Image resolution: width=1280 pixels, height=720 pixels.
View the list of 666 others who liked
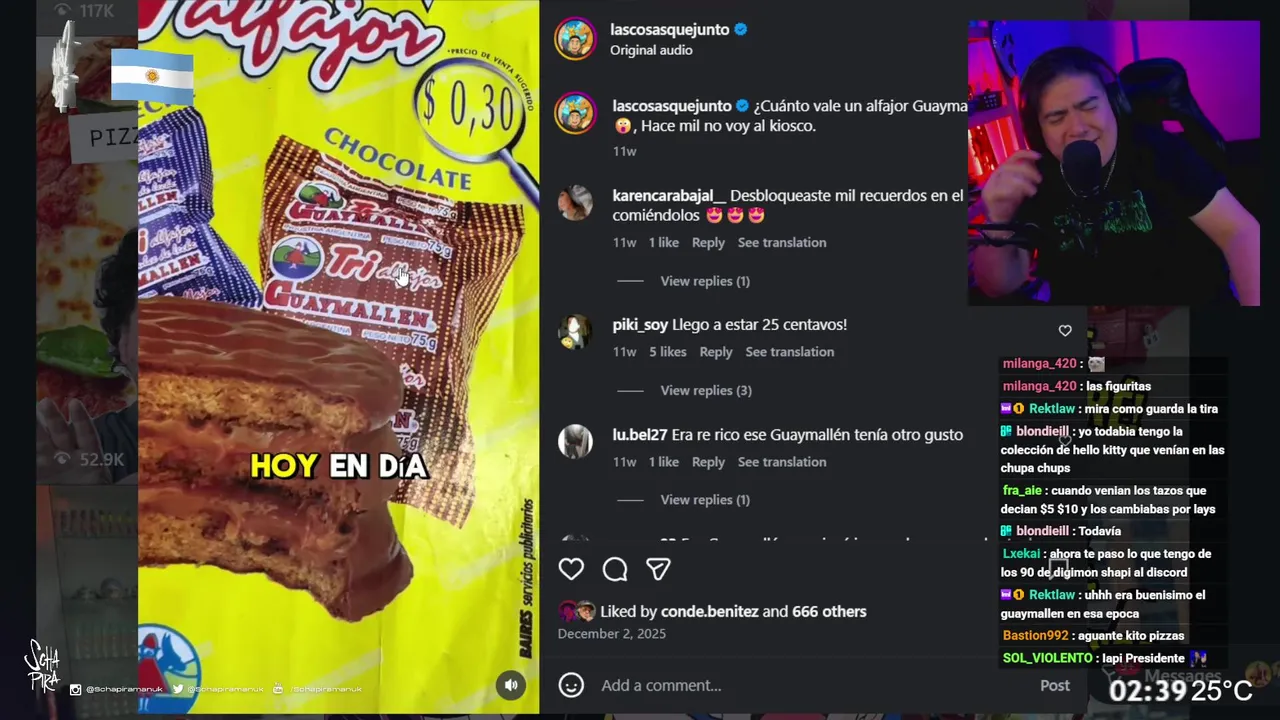(x=829, y=612)
